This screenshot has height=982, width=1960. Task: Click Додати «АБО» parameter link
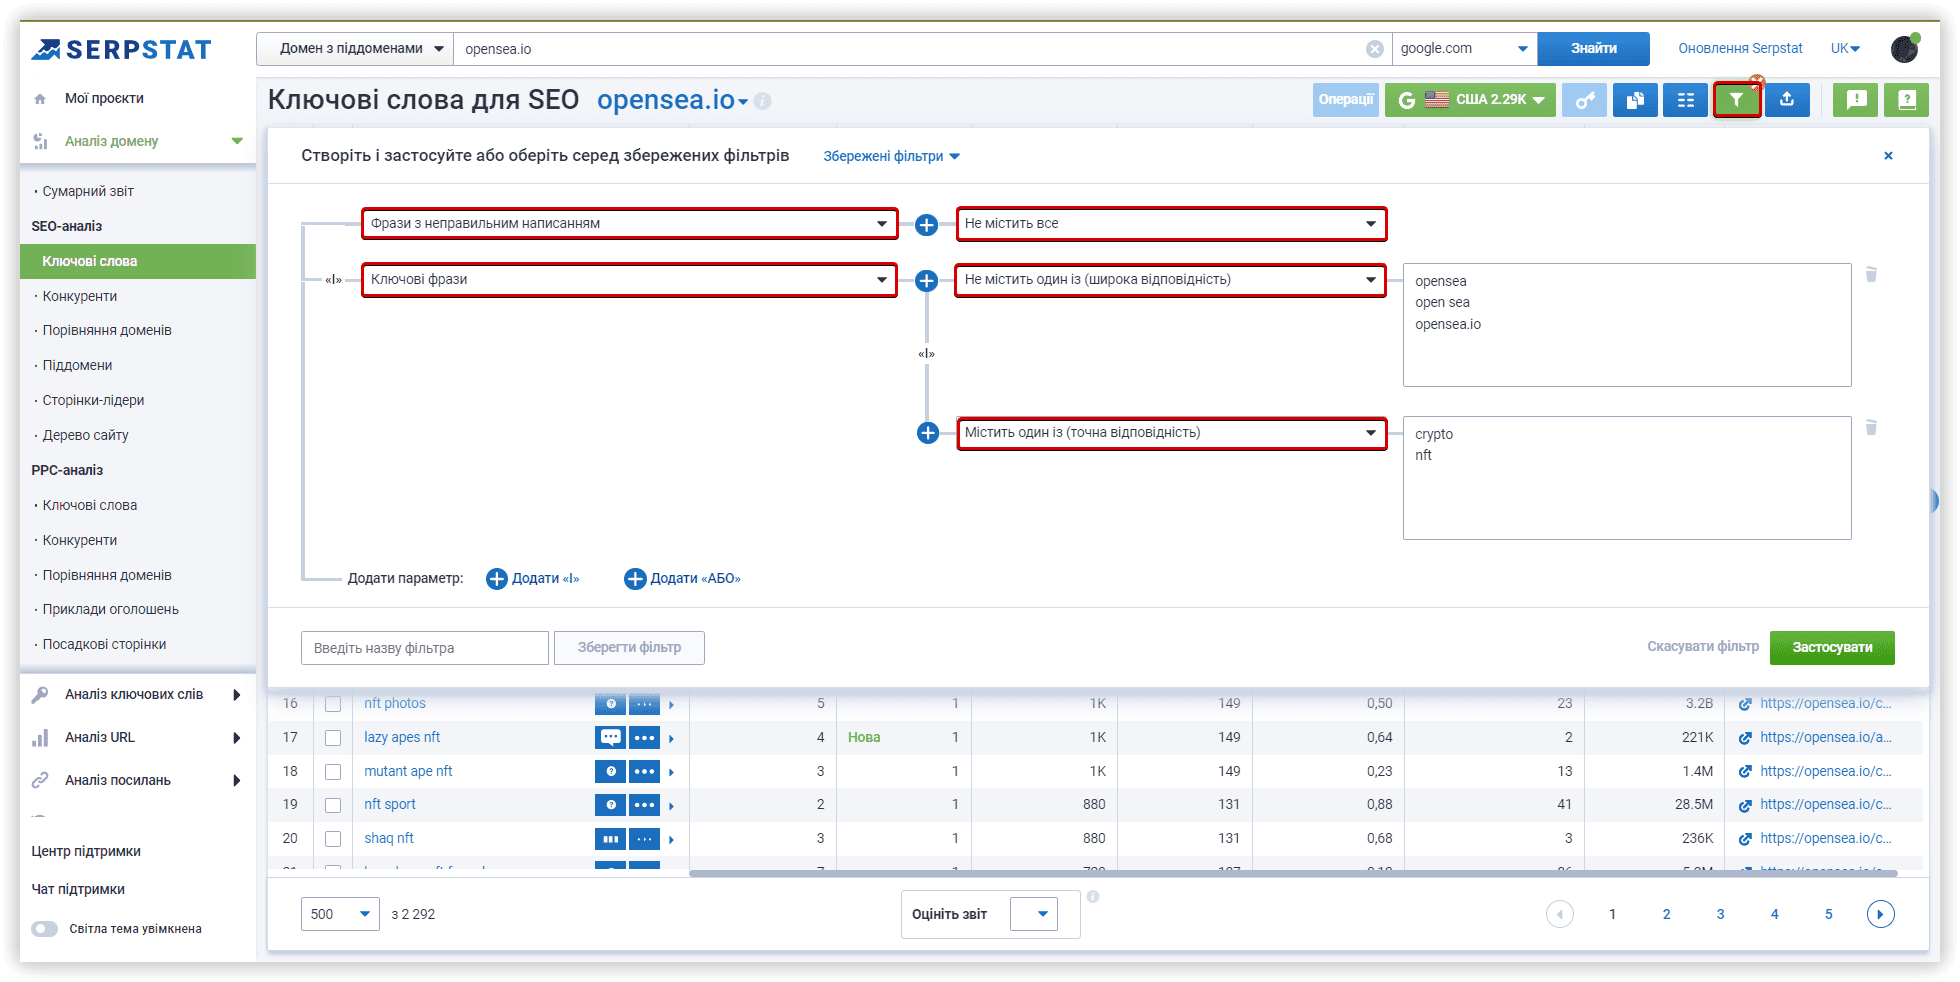point(683,579)
